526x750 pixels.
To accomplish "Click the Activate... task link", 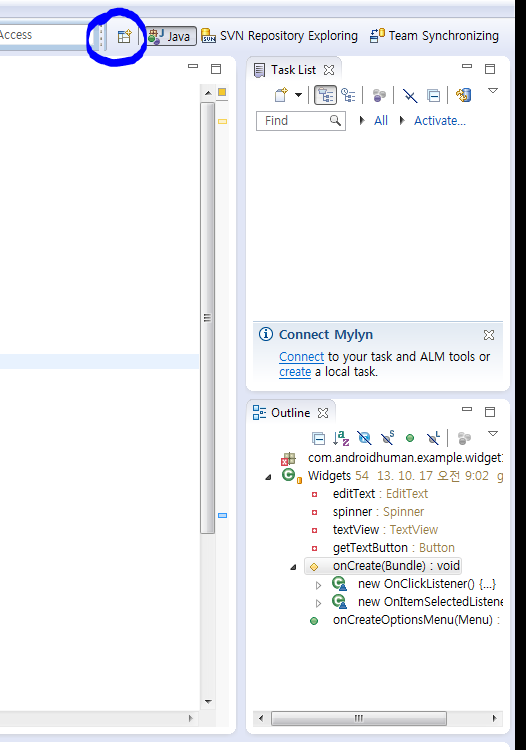I will 439,121.
